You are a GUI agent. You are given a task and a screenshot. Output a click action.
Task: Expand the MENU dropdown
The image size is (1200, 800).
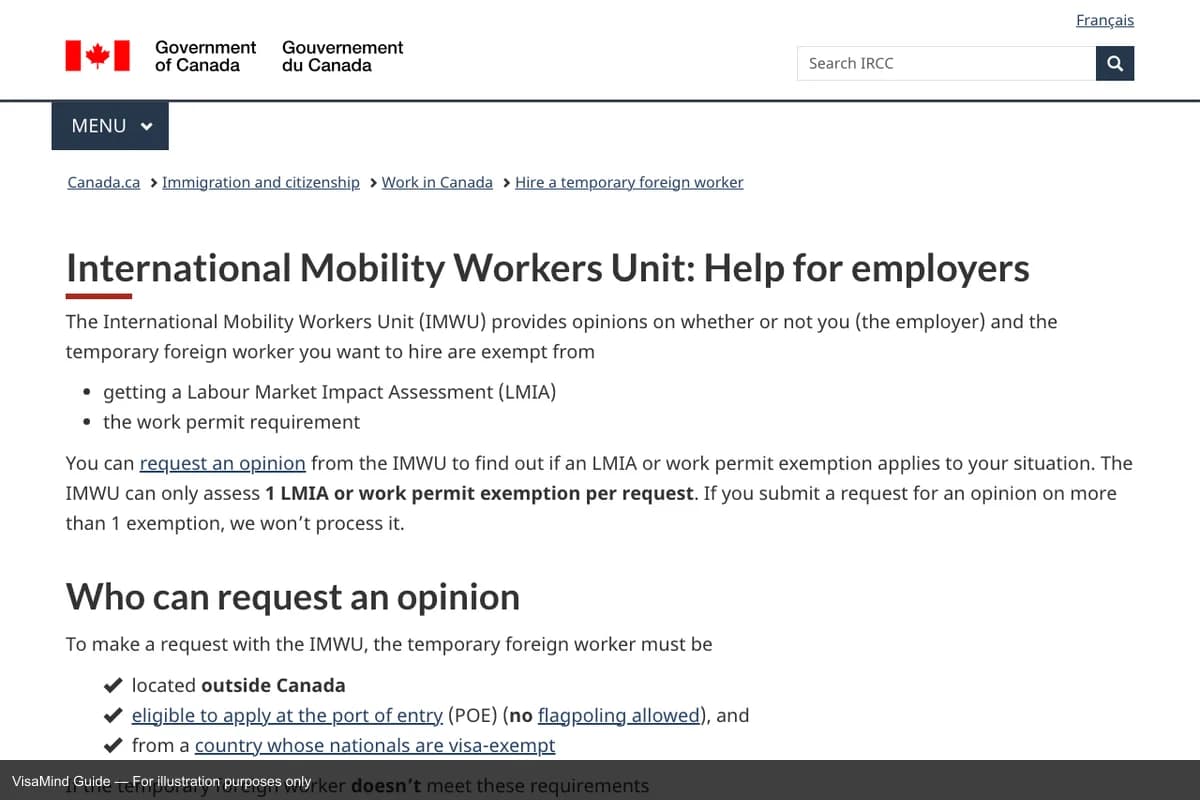[x=110, y=126]
